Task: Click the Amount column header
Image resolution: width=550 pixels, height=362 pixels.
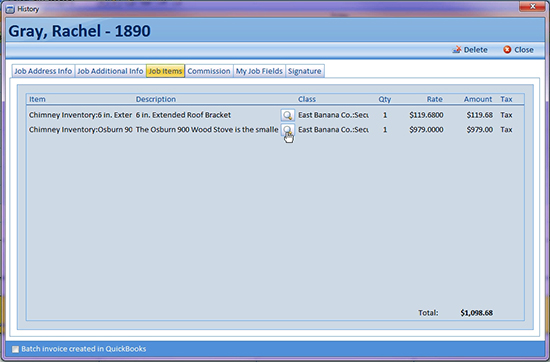Action: [x=478, y=99]
